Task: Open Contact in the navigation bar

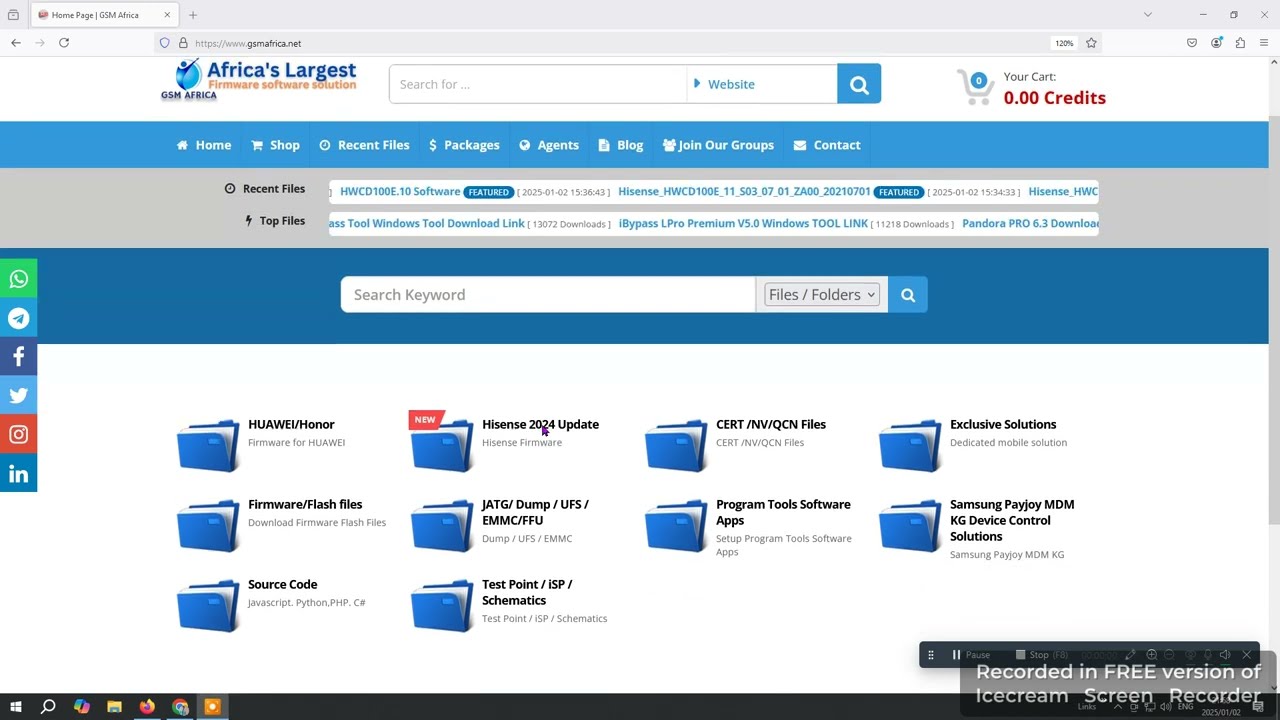Action: click(x=827, y=145)
